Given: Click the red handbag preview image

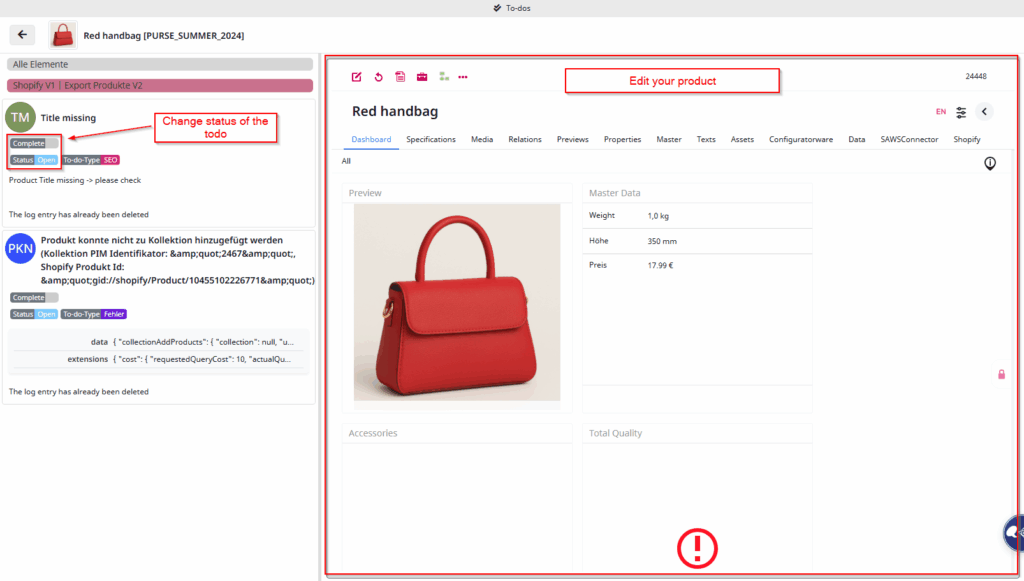Looking at the screenshot, I should 457,302.
